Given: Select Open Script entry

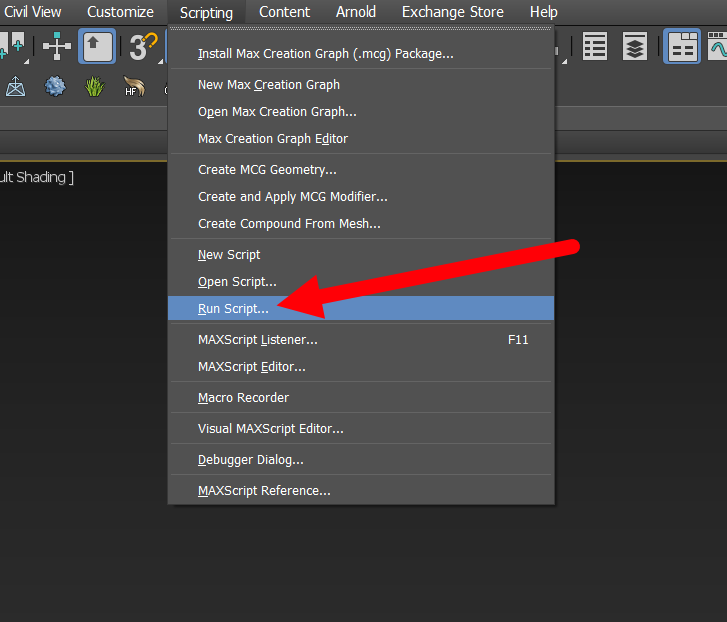Looking at the screenshot, I should [361, 281].
